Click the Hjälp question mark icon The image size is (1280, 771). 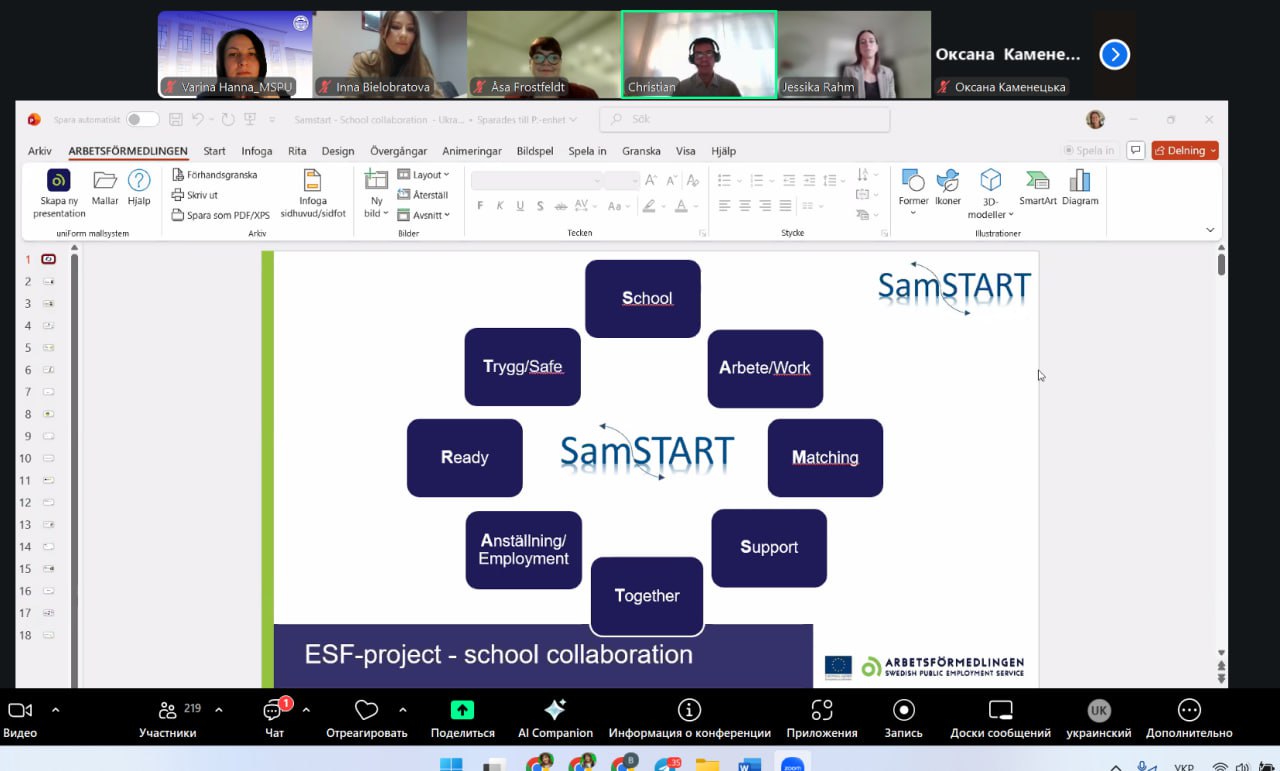pos(139,181)
